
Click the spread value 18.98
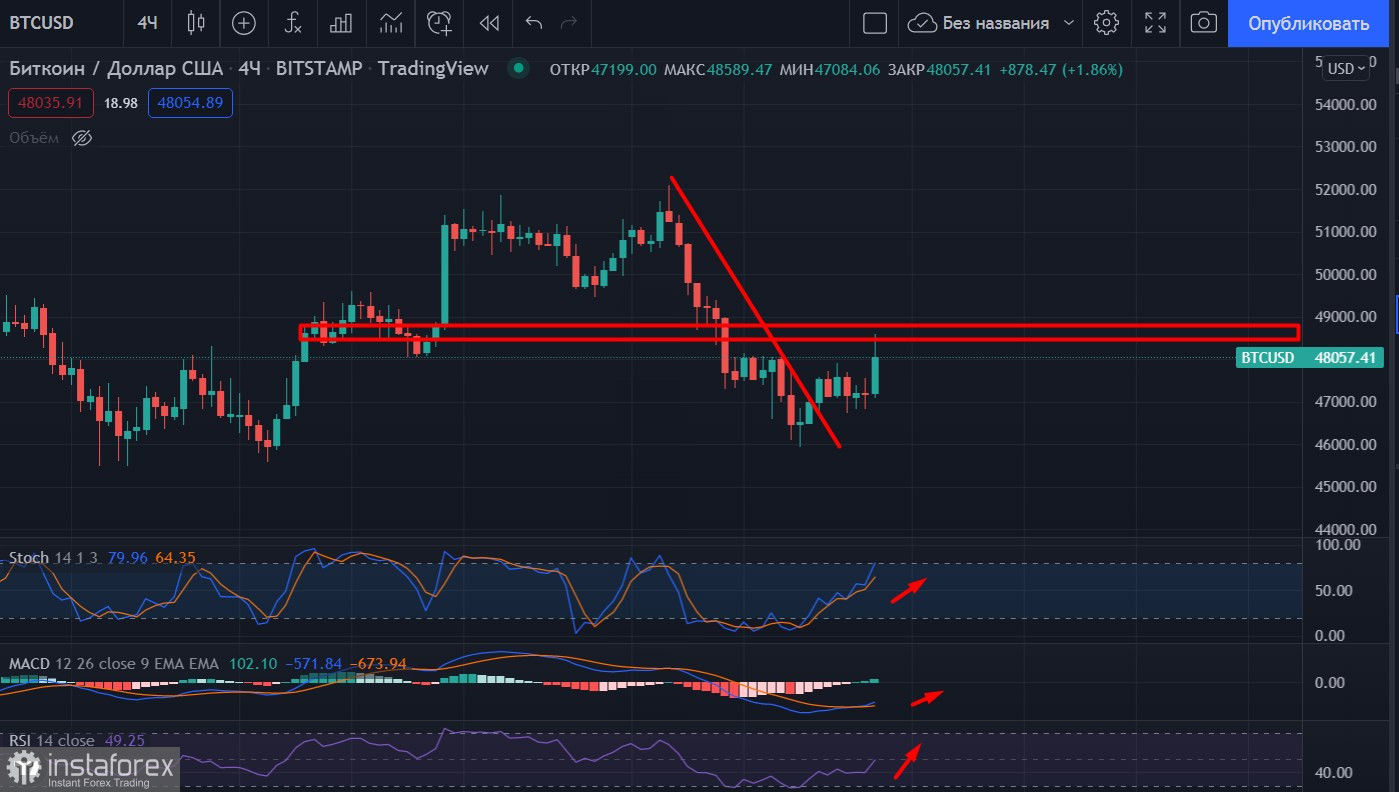tap(121, 102)
